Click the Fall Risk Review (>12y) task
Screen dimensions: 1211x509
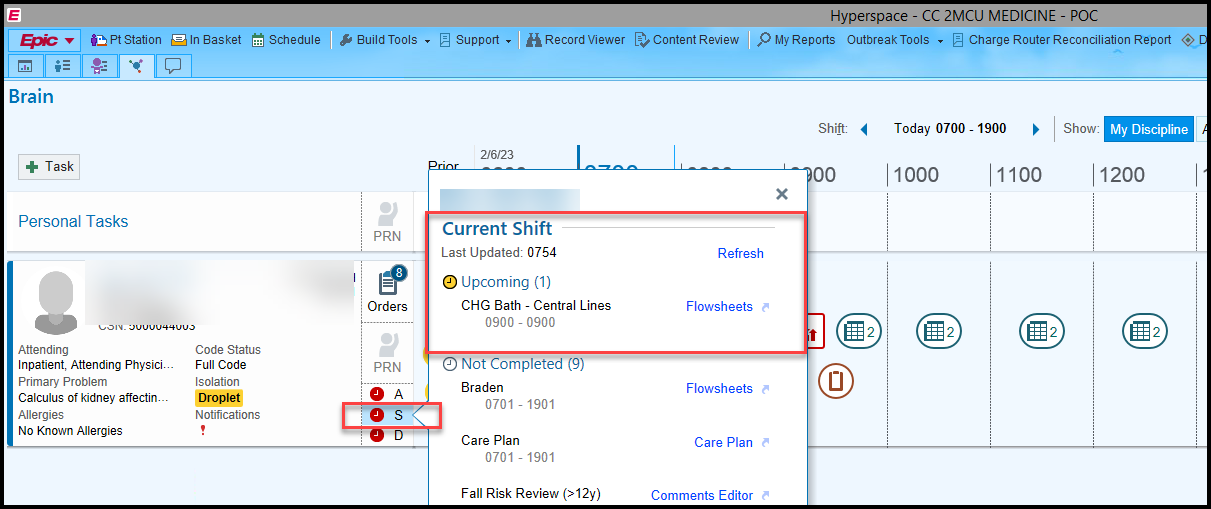tap(530, 493)
